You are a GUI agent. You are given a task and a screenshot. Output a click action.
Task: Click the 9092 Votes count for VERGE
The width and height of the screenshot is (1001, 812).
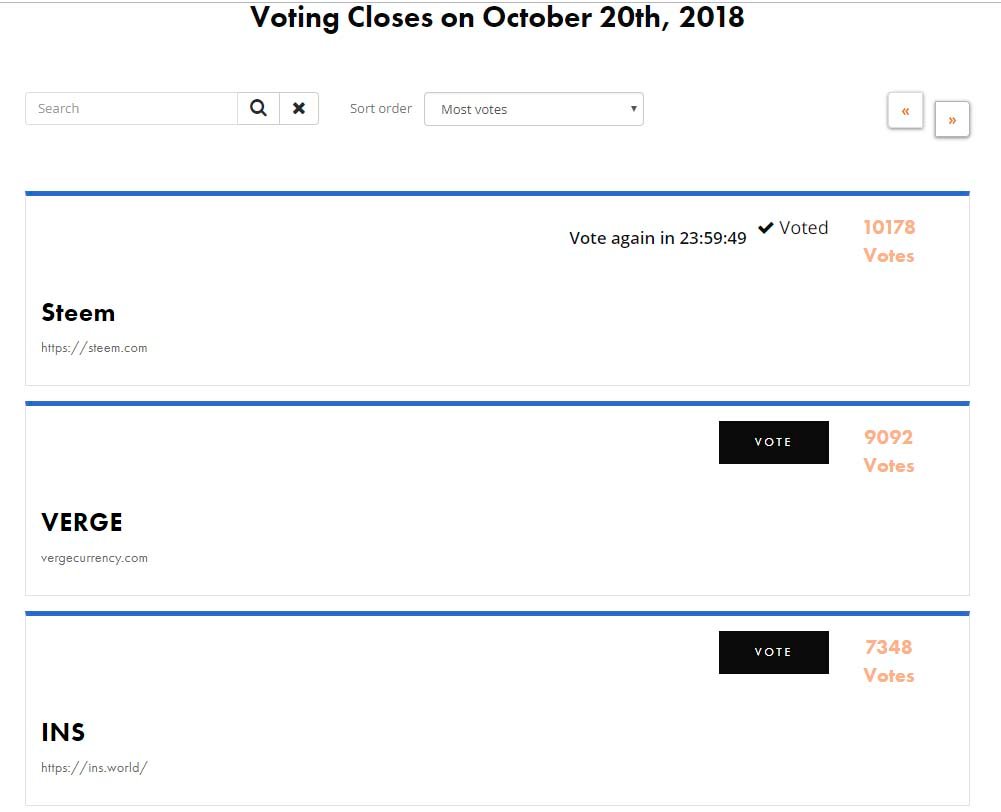(x=889, y=451)
